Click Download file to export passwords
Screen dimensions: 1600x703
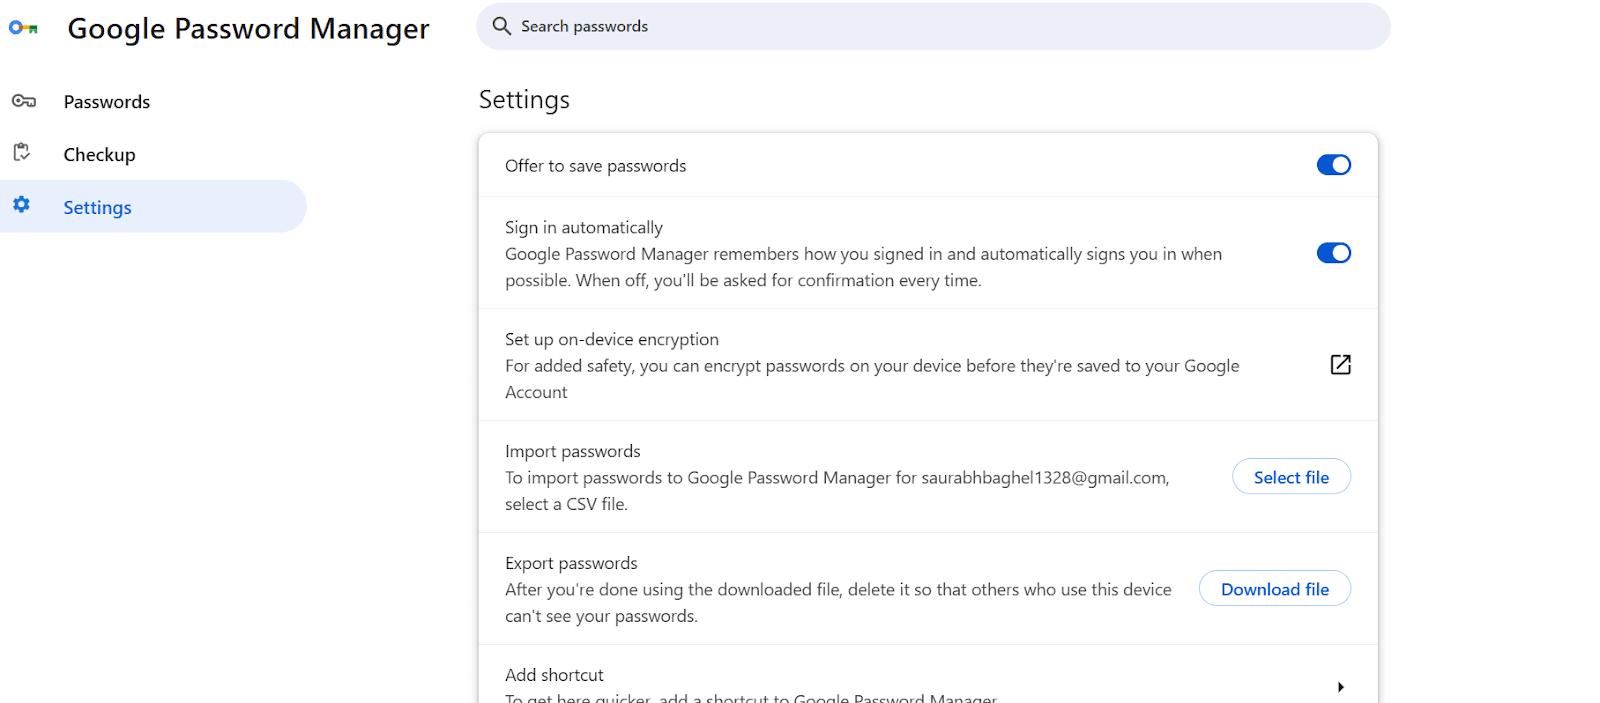(x=1274, y=589)
